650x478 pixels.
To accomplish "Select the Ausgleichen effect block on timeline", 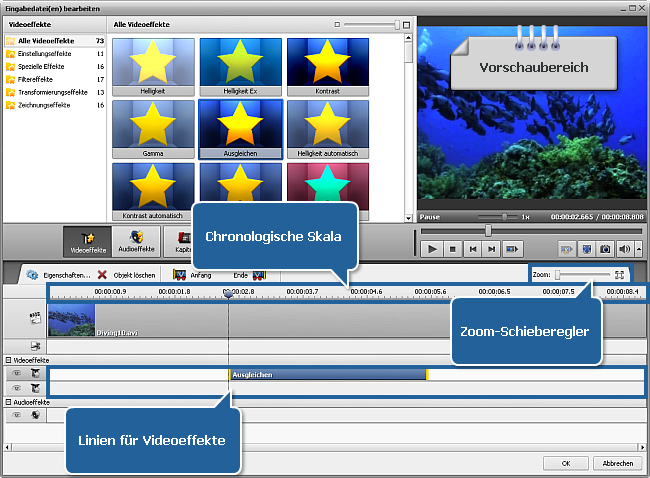I will point(328,374).
